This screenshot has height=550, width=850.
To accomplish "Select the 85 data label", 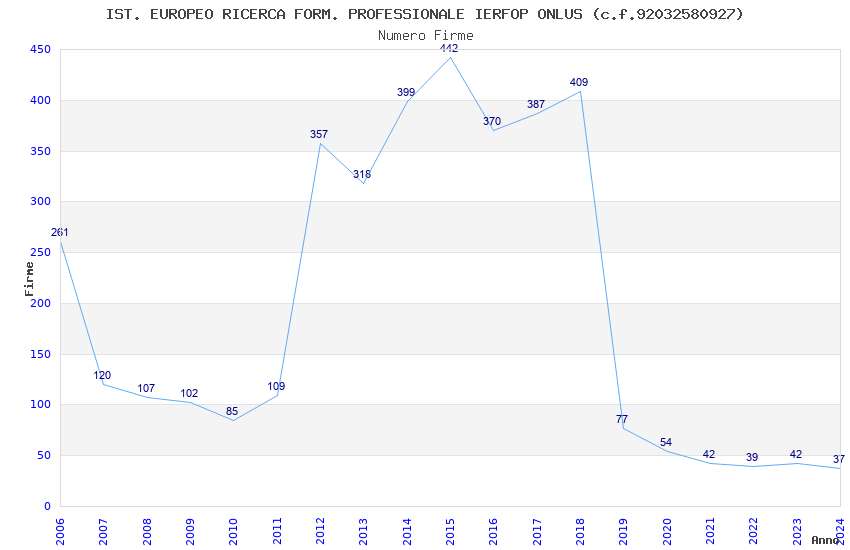I will point(232,411).
